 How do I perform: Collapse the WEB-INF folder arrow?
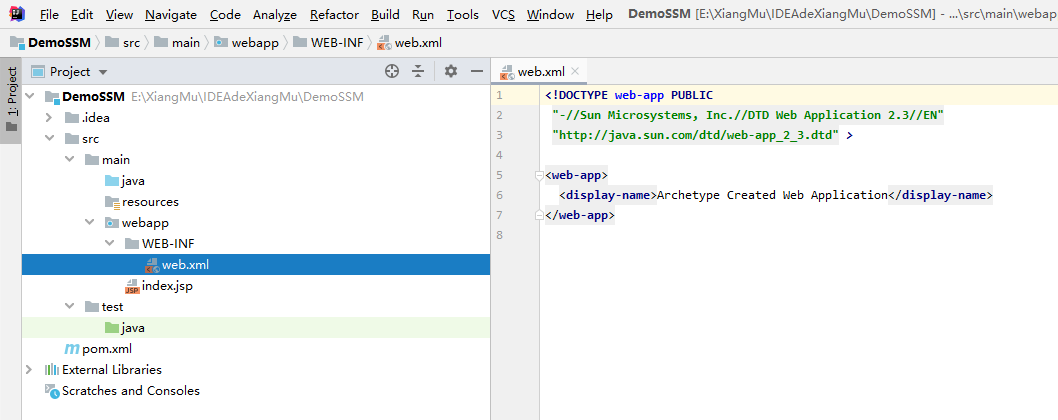109,244
